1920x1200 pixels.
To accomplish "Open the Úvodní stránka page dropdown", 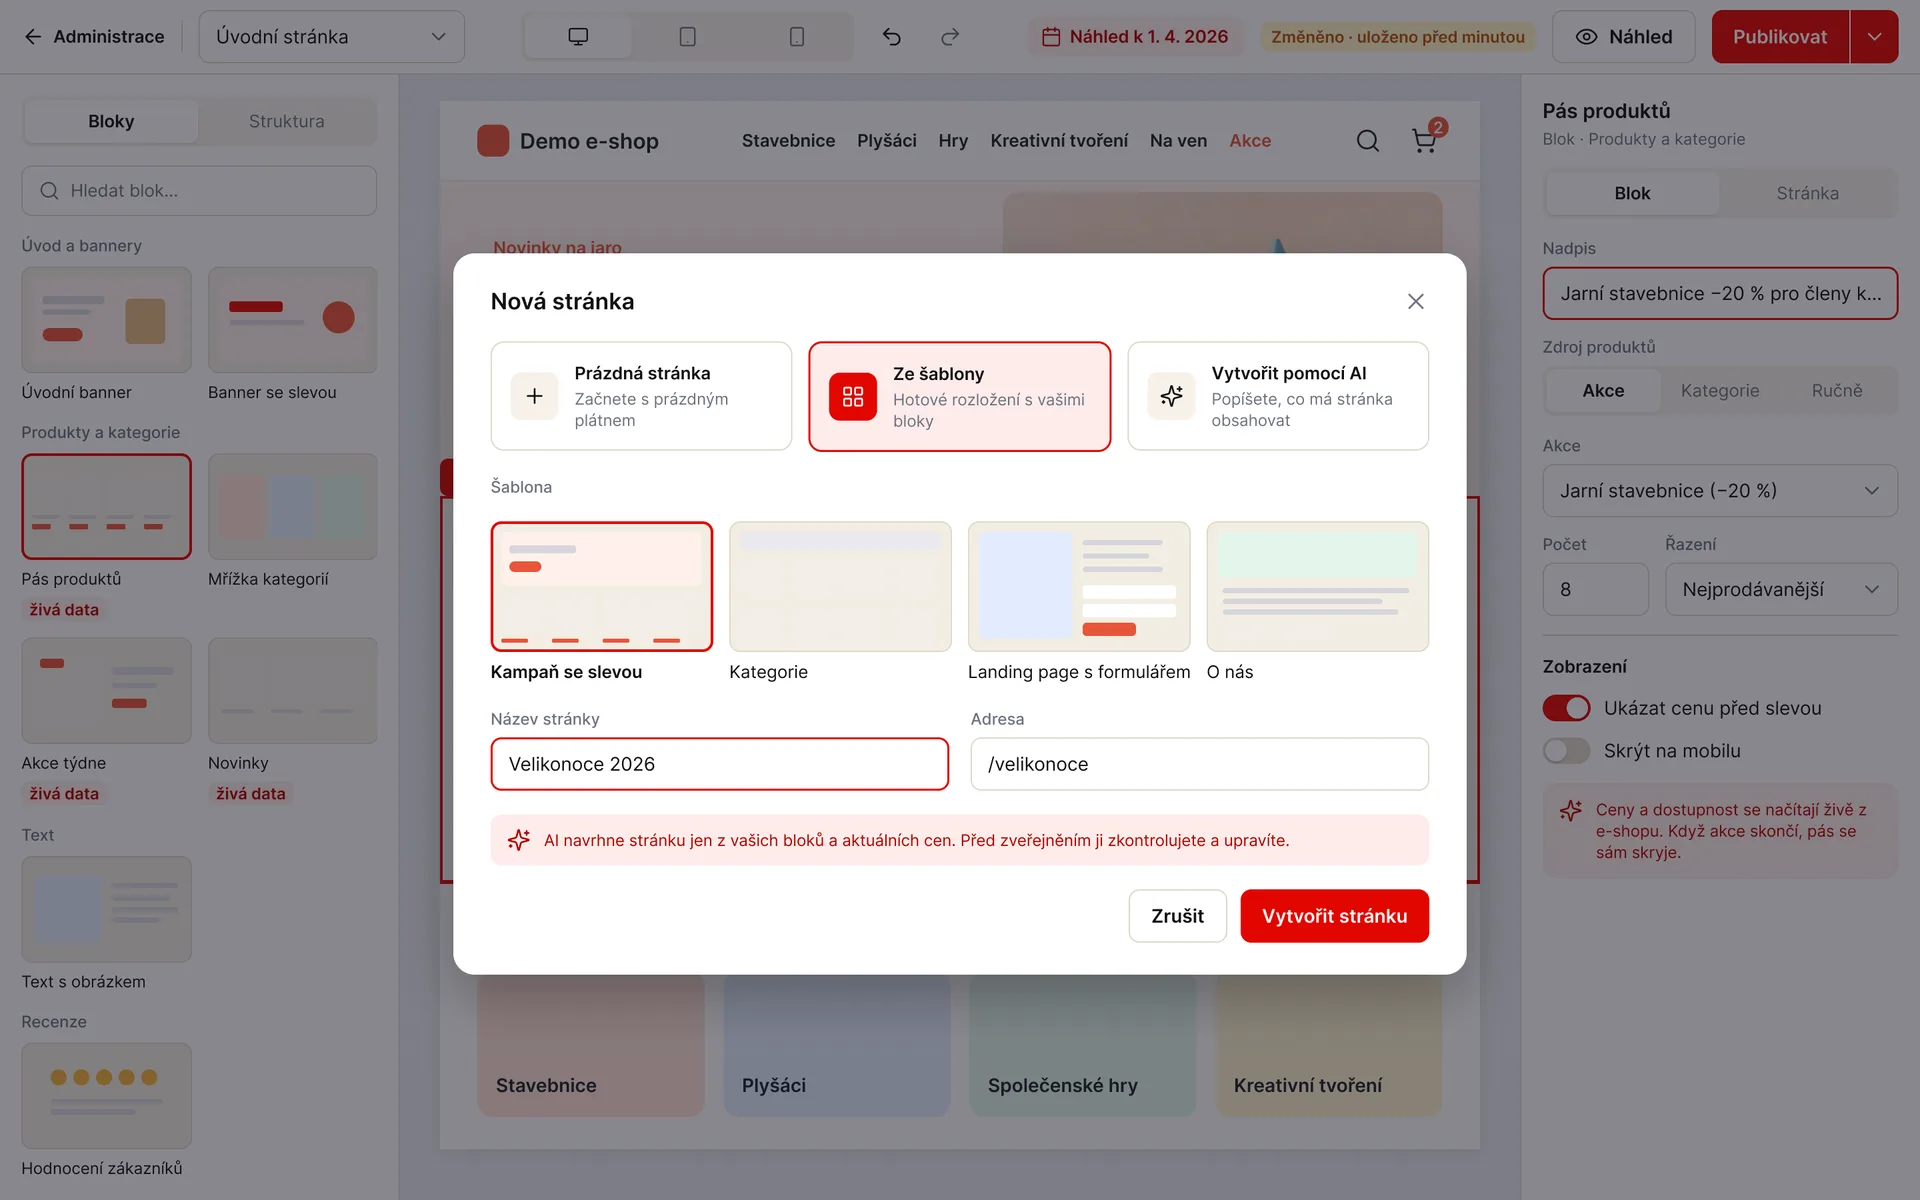I will 332,37.
